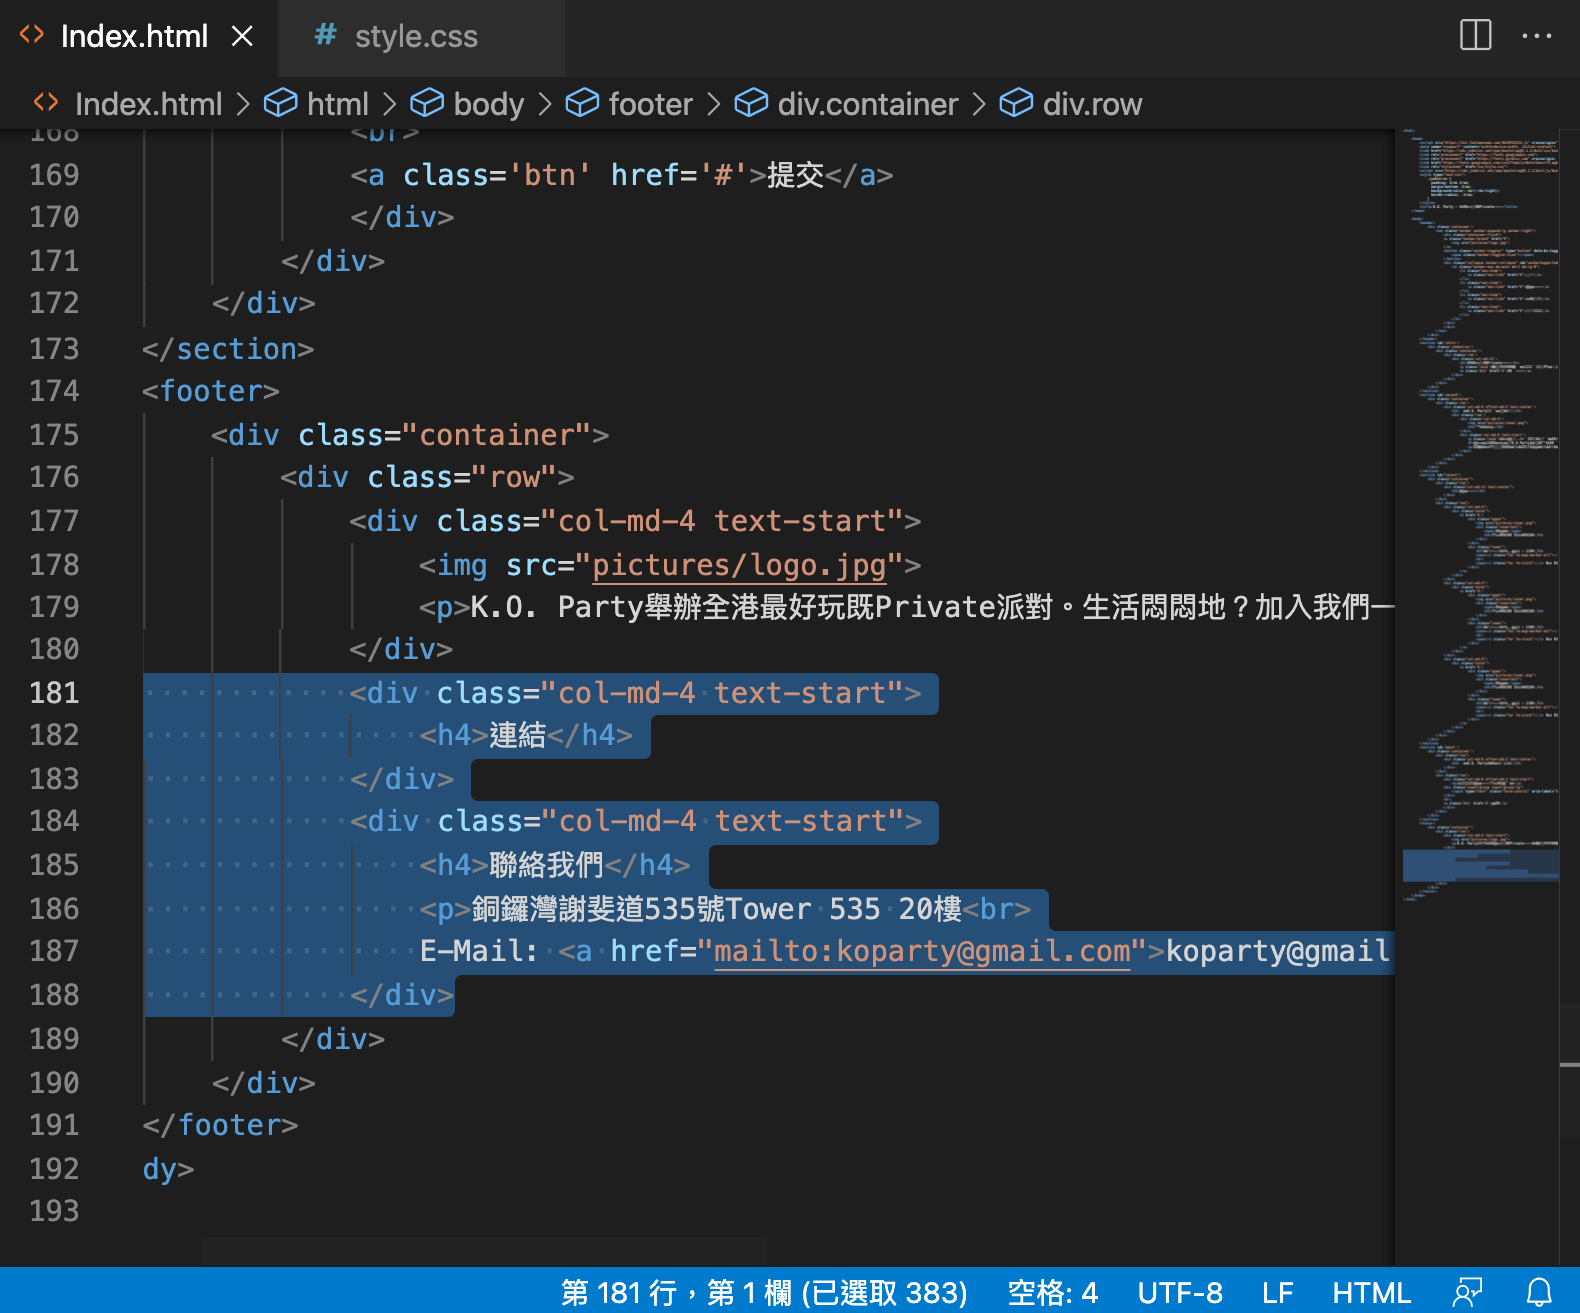Click the highlighted minimap viewport slider
Viewport: 1580px width, 1313px height.
point(1480,865)
